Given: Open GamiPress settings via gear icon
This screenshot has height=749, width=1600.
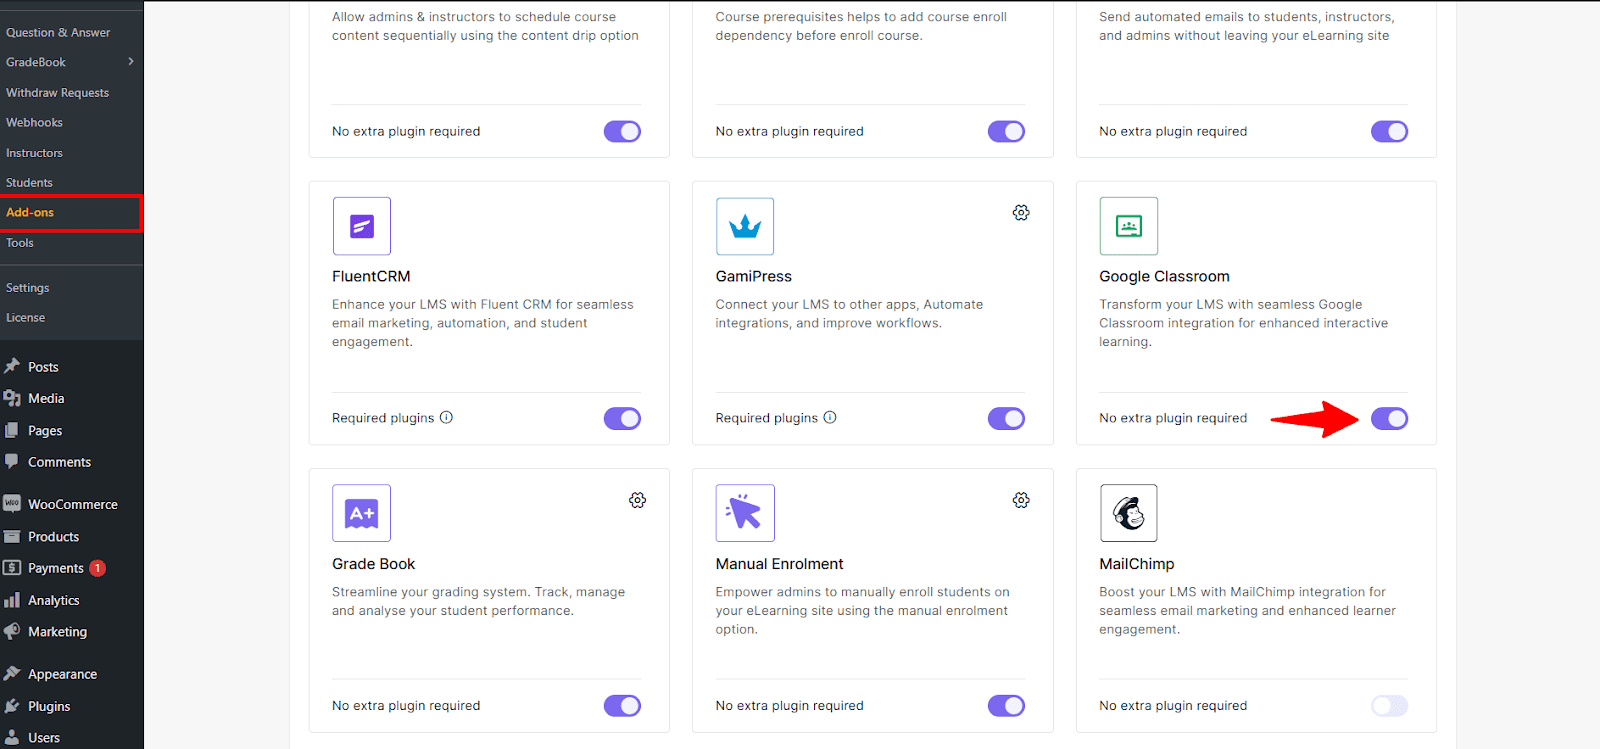Looking at the screenshot, I should pos(1020,212).
